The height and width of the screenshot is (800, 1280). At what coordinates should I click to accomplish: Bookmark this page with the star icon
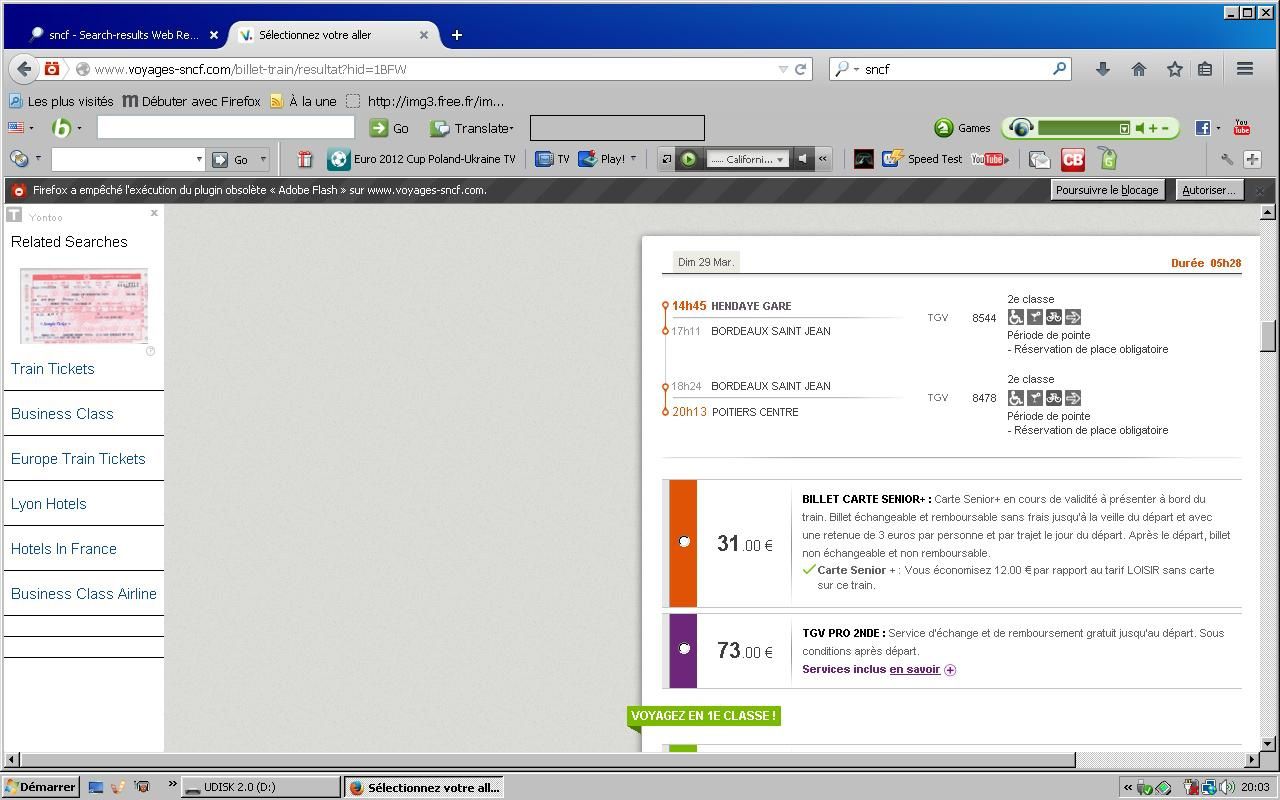(x=1174, y=69)
